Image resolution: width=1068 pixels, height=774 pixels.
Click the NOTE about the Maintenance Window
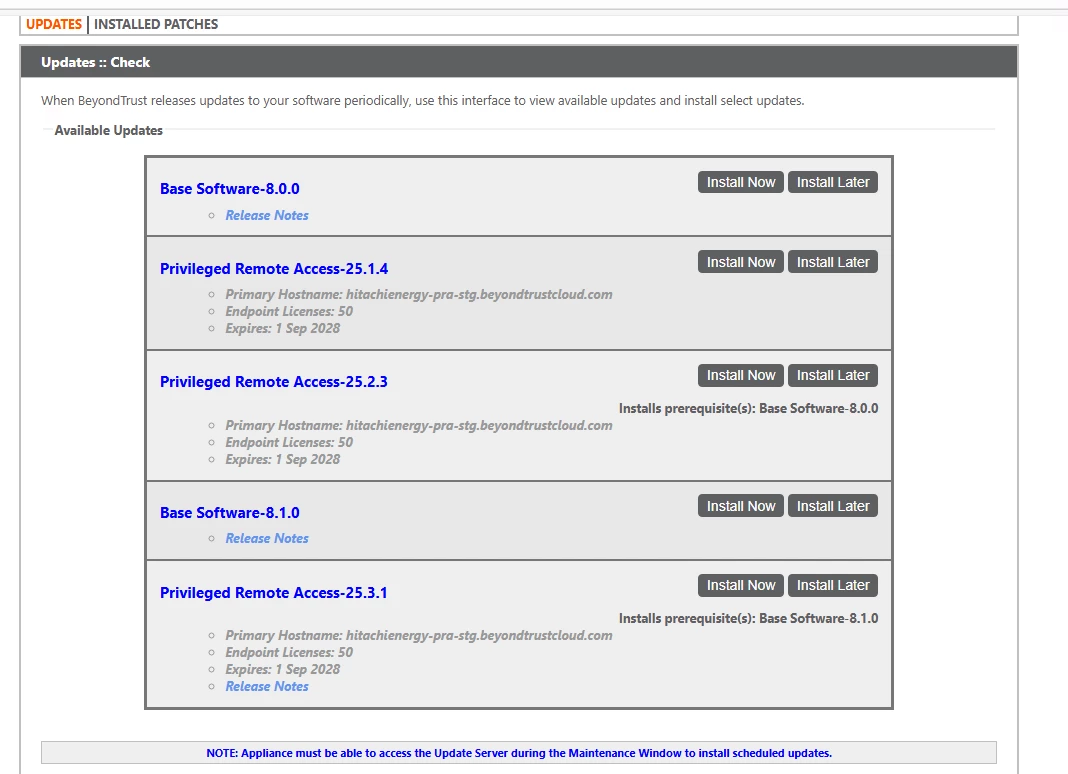[519, 753]
